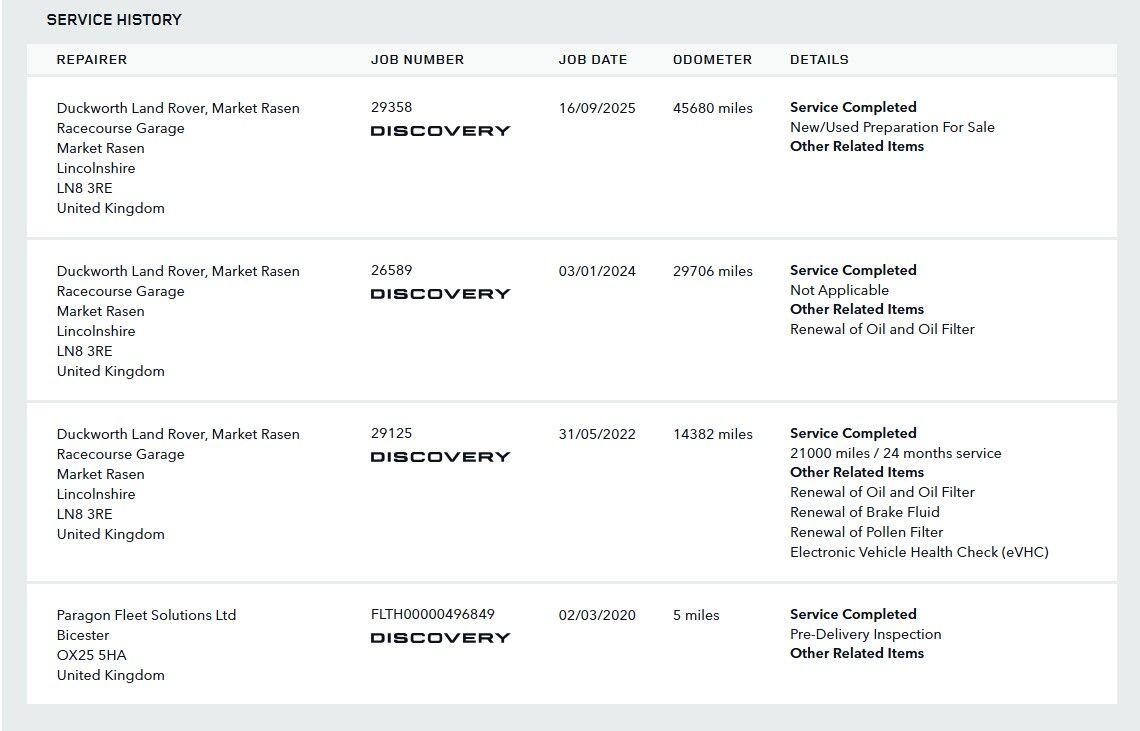The width and height of the screenshot is (1140, 731).
Task: Select job number FLTH00000496849
Action: (432, 614)
